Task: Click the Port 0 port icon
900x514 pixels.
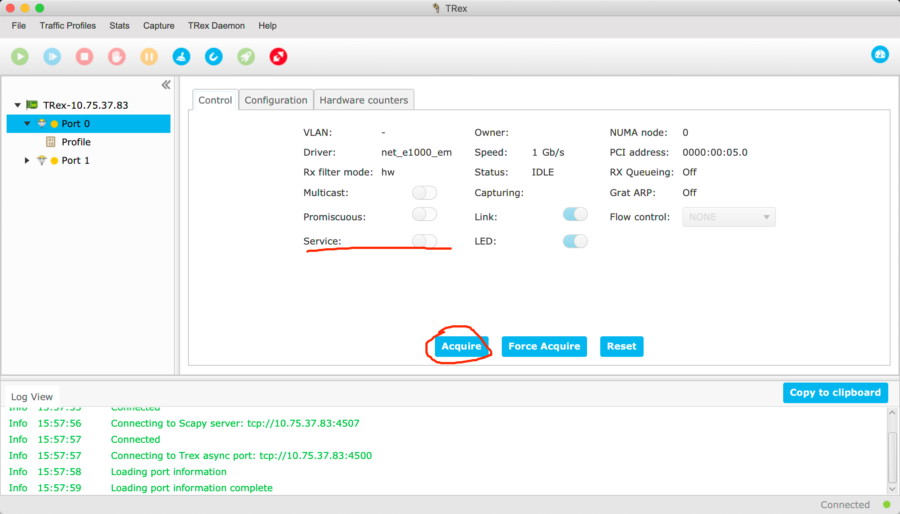Action: click(42, 123)
